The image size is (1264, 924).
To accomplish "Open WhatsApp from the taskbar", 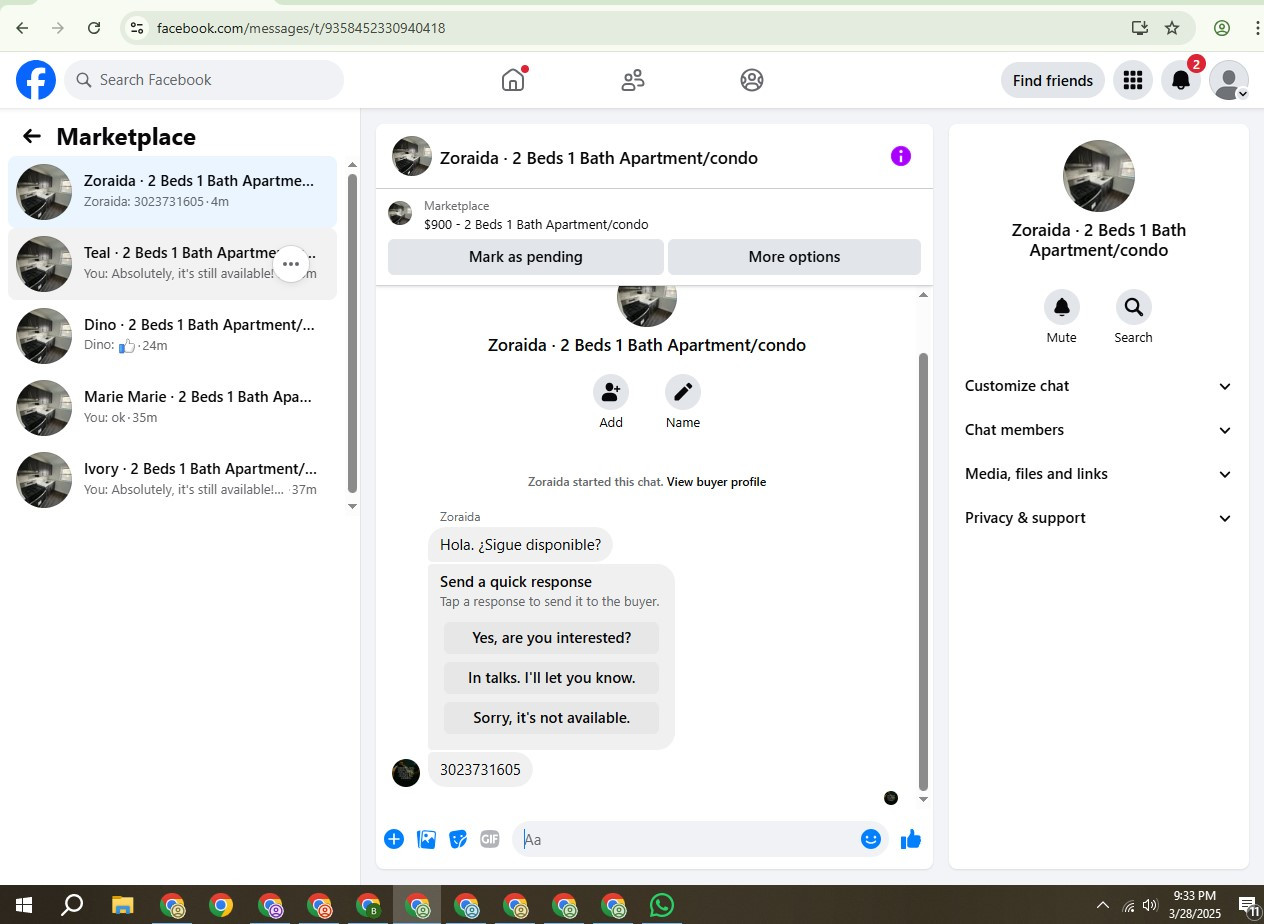I will [662, 905].
